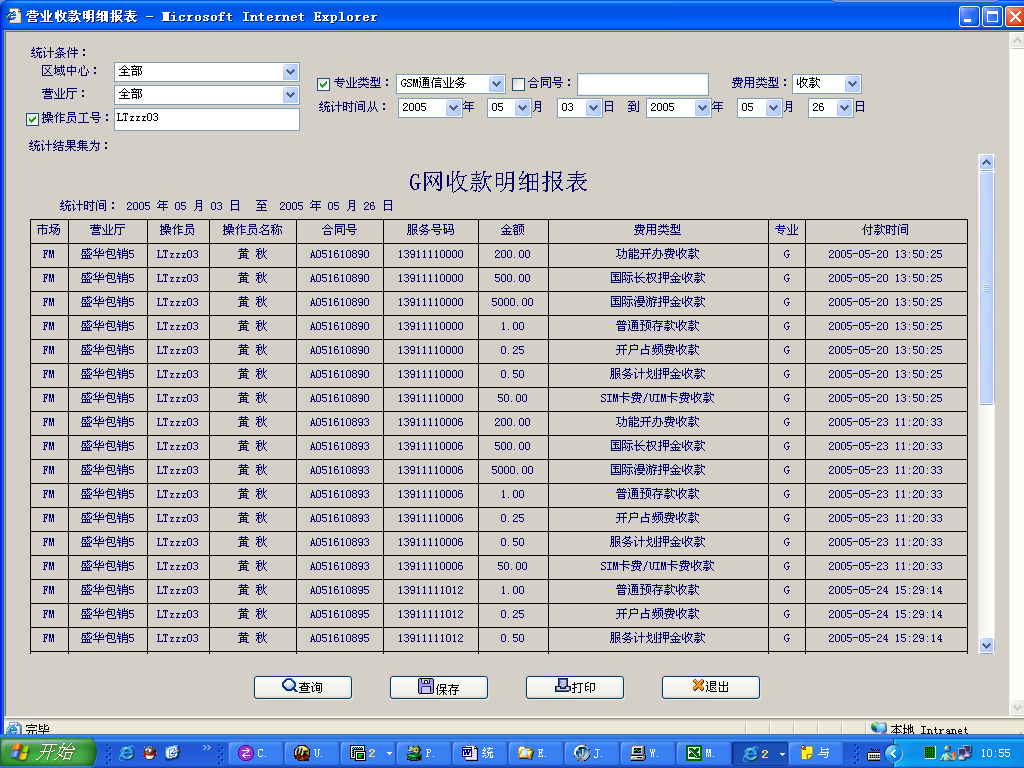Click the report scrollbar down arrow

986,645
